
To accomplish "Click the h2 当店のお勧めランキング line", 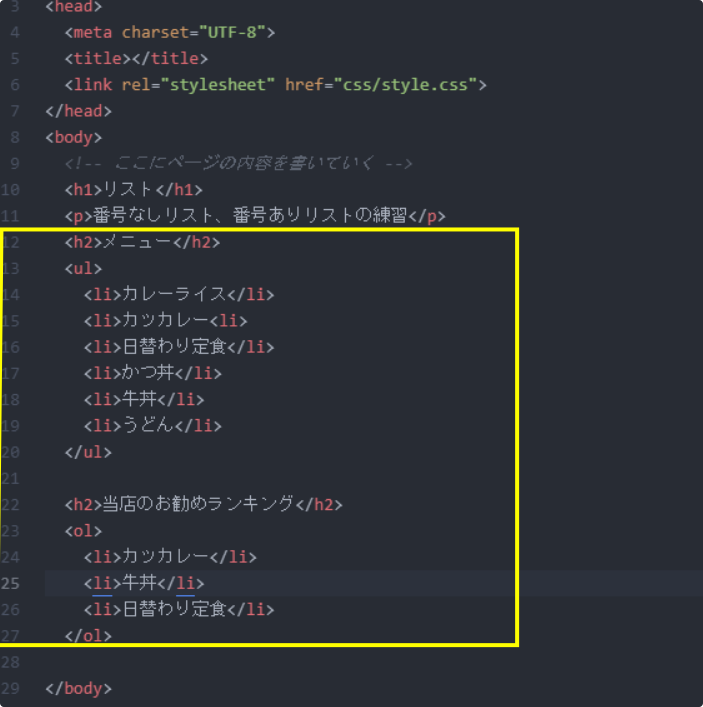I will pyautogui.click(x=203, y=504).
